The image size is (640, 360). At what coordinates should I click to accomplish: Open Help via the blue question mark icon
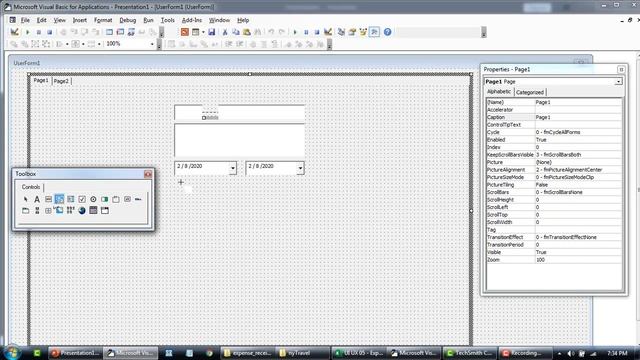point(387,32)
